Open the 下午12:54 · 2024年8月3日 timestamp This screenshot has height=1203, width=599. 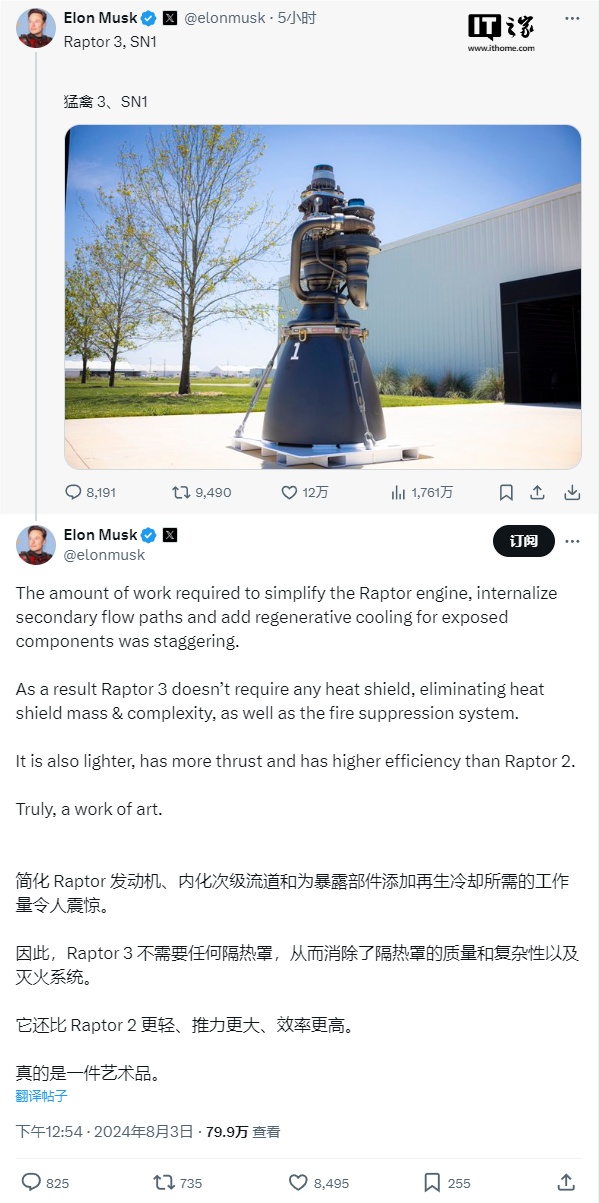click(106, 1132)
